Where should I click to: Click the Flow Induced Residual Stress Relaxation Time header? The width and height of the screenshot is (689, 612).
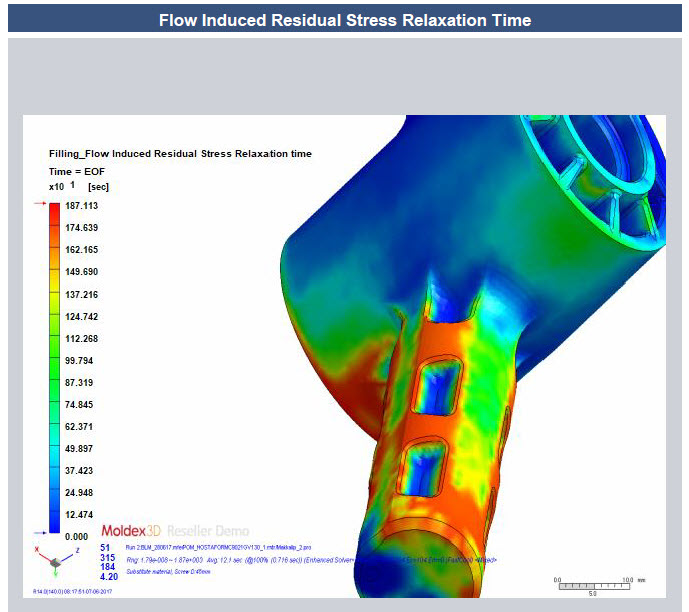point(344,20)
